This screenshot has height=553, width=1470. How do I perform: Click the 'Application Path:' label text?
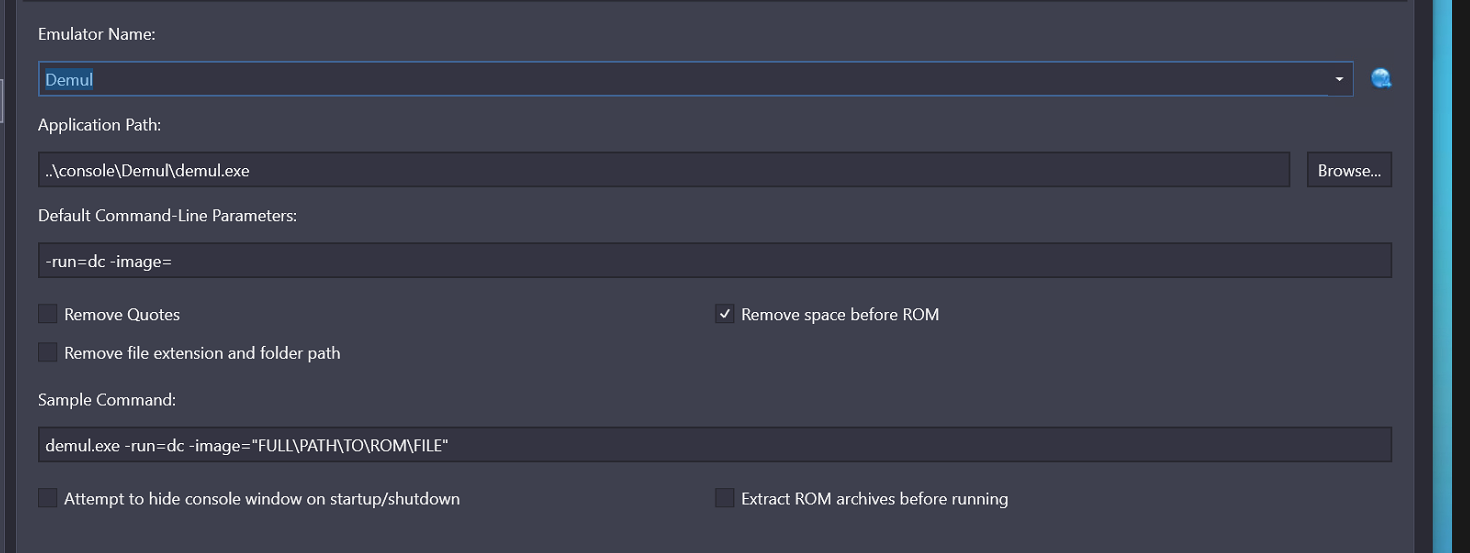coord(100,125)
